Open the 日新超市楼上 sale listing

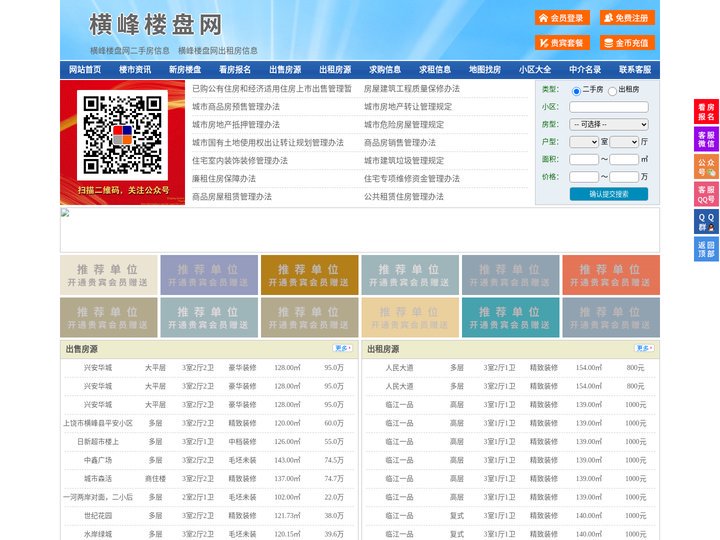click(x=98, y=442)
